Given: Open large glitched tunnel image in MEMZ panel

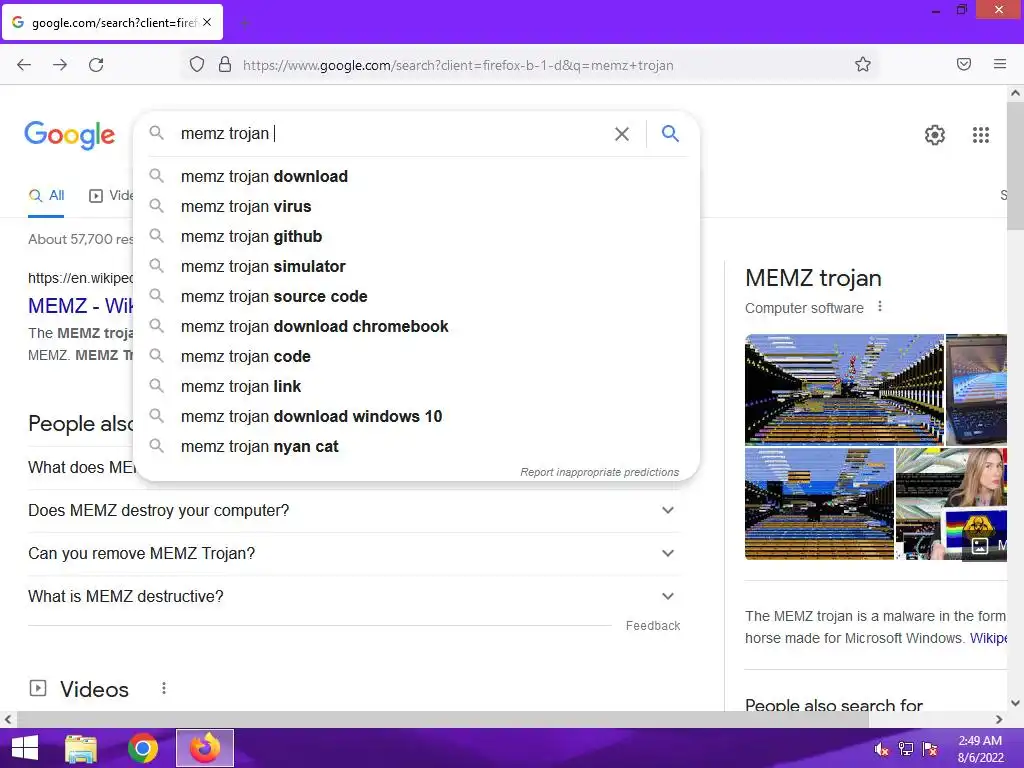Looking at the screenshot, I should coord(844,389).
